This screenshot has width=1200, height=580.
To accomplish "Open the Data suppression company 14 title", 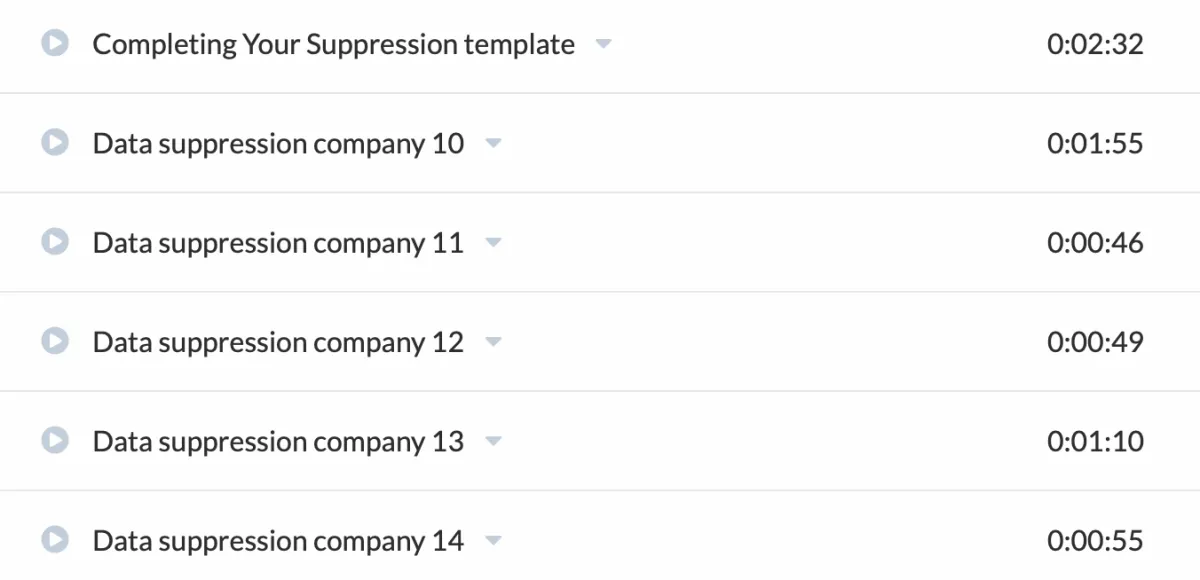I will coord(279,541).
